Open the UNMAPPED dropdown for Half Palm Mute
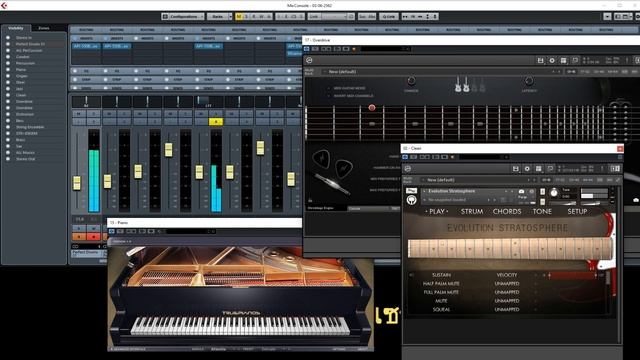The width and height of the screenshot is (640, 360). point(507,284)
